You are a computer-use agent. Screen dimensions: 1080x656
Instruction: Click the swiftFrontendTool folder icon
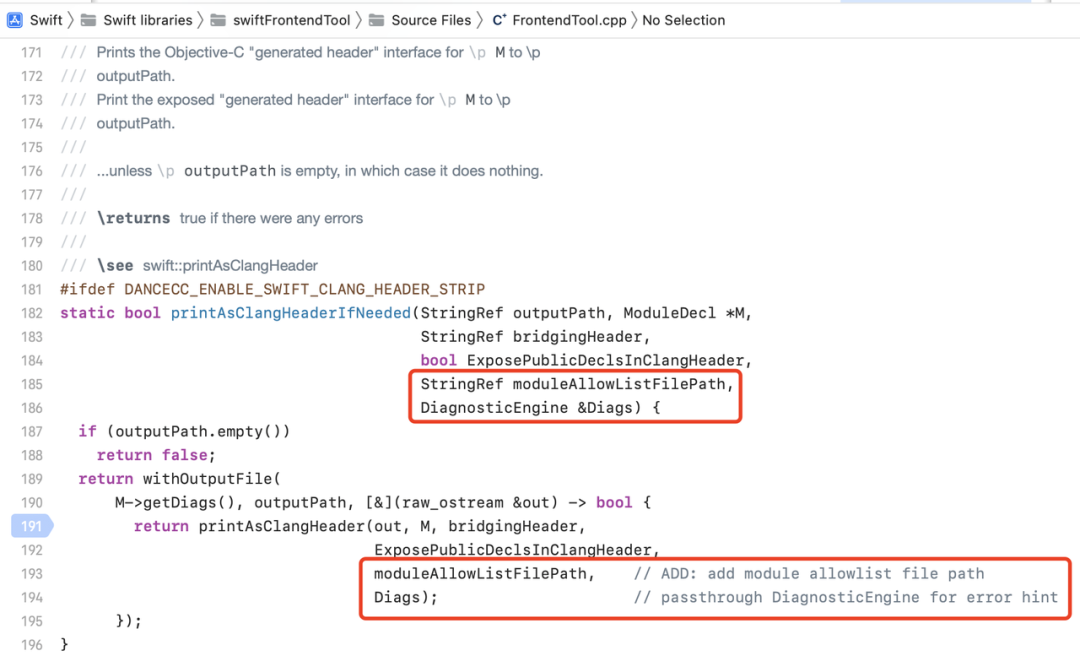(218, 20)
